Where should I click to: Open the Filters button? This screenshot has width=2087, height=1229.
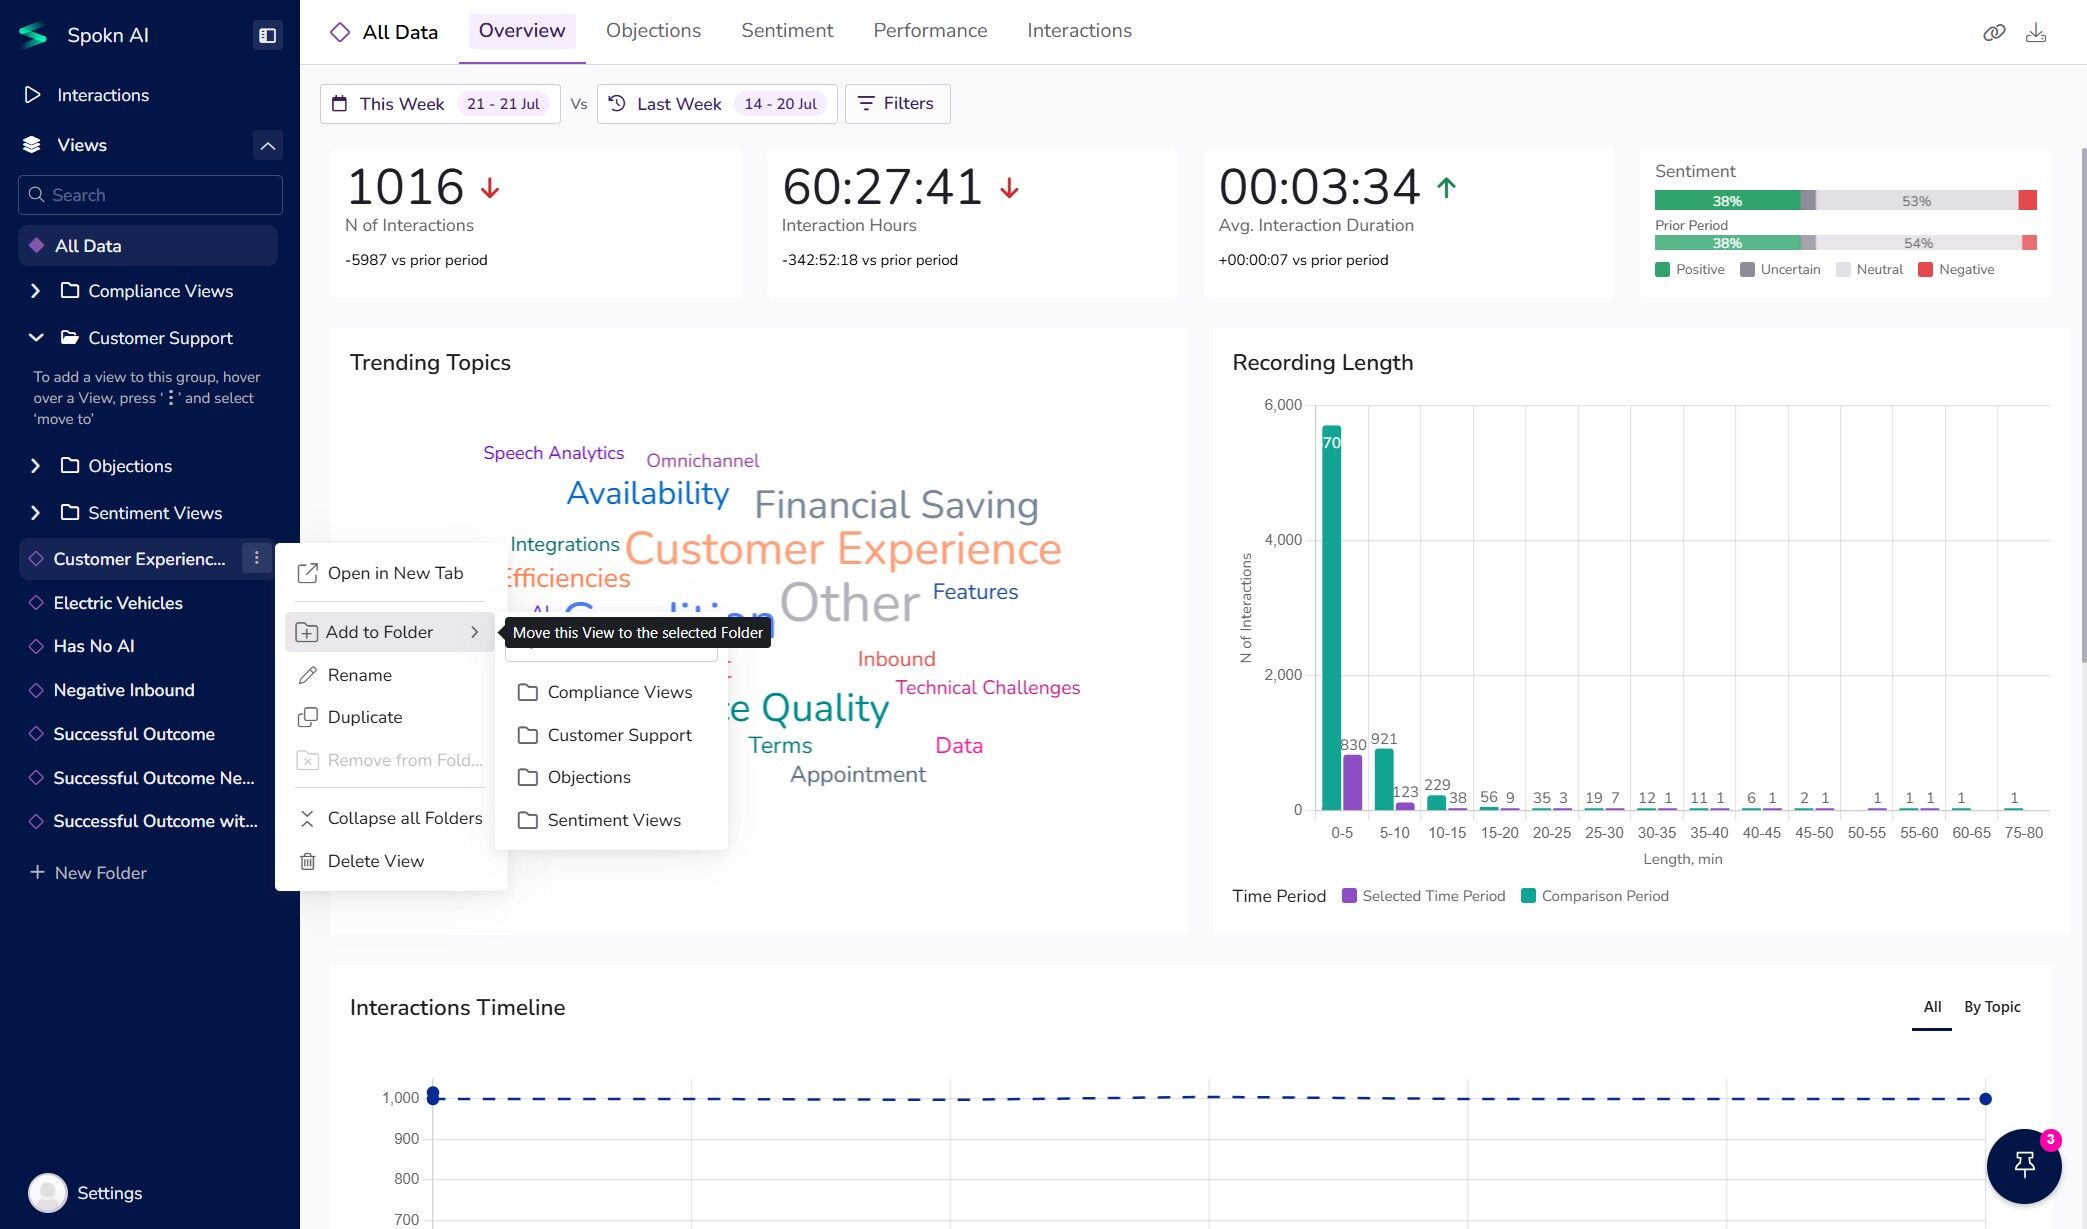coord(897,104)
